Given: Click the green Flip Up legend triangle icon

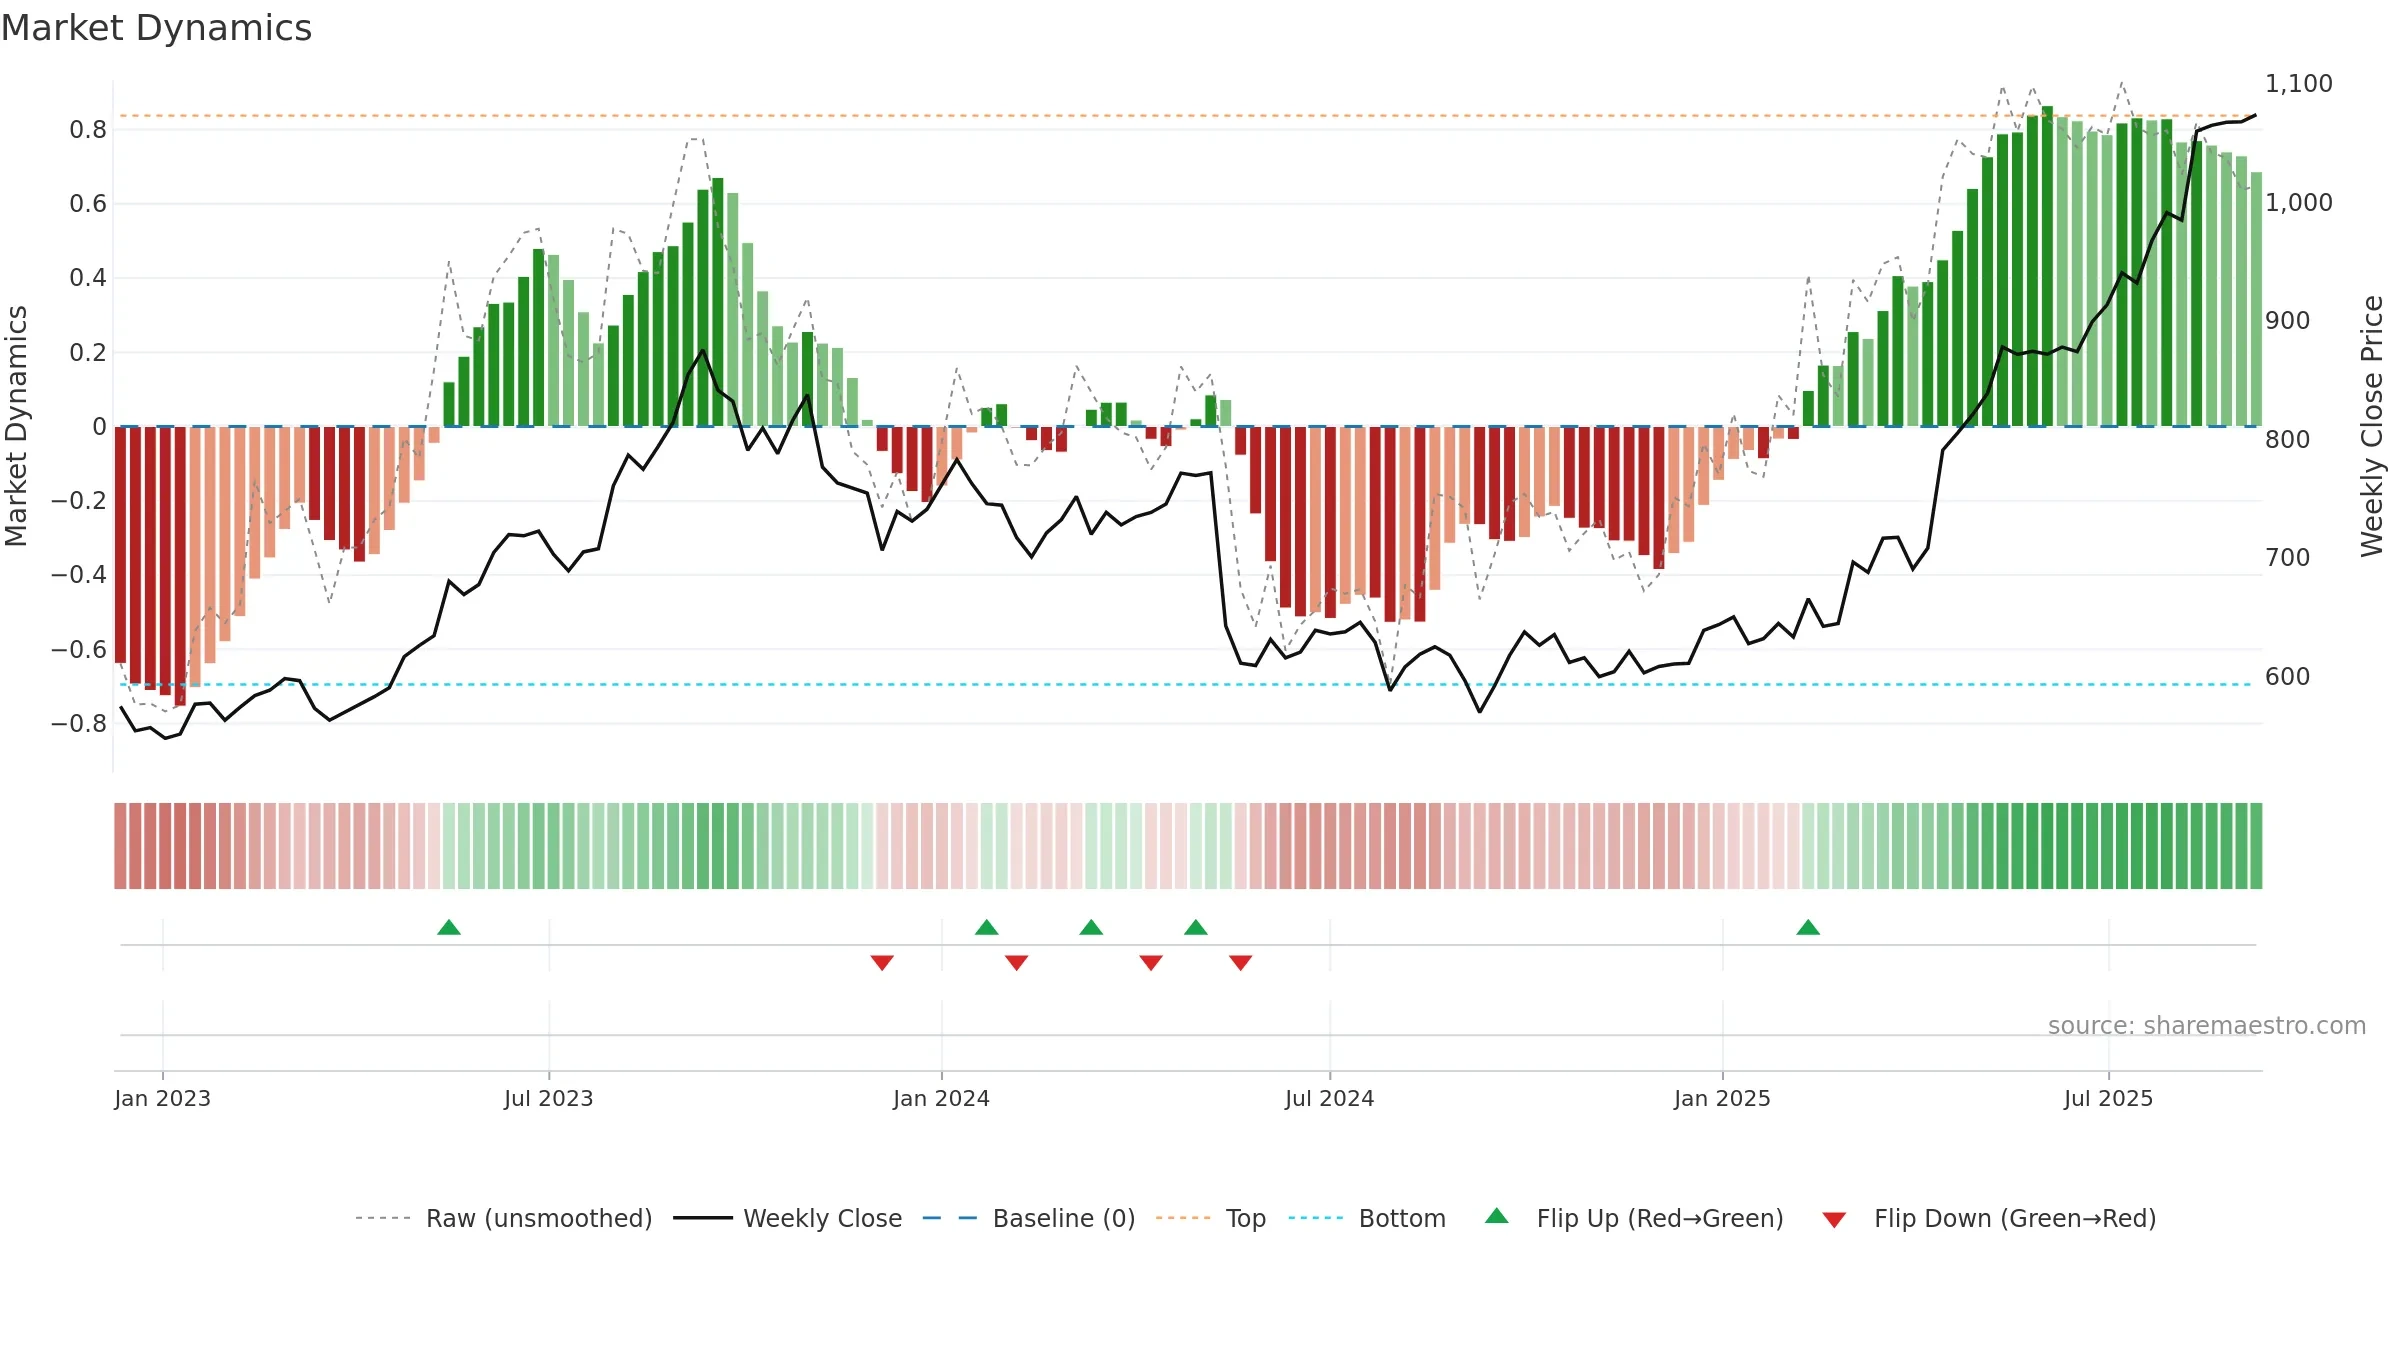Looking at the screenshot, I should [x=1497, y=1216].
